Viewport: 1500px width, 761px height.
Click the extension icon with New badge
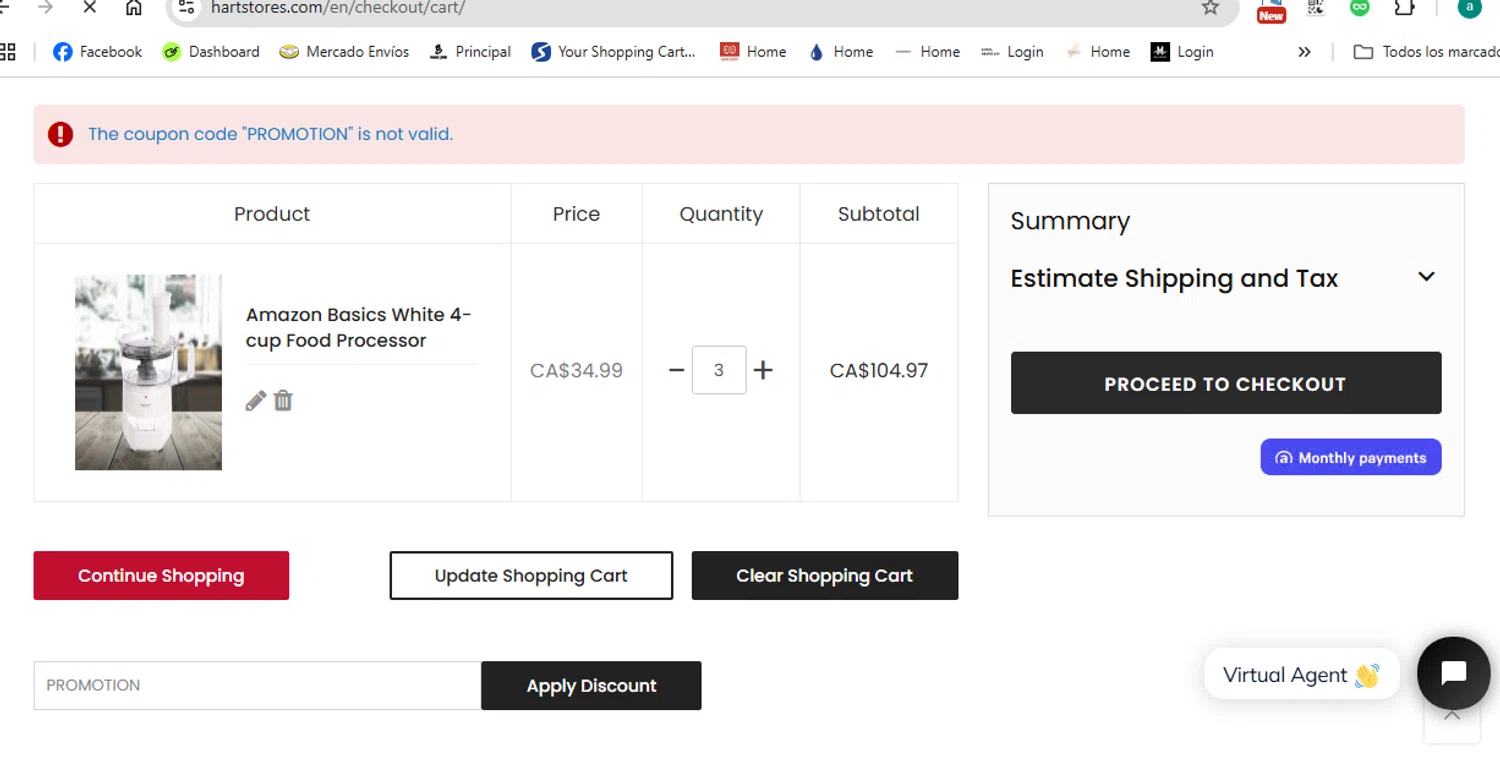click(1271, 9)
